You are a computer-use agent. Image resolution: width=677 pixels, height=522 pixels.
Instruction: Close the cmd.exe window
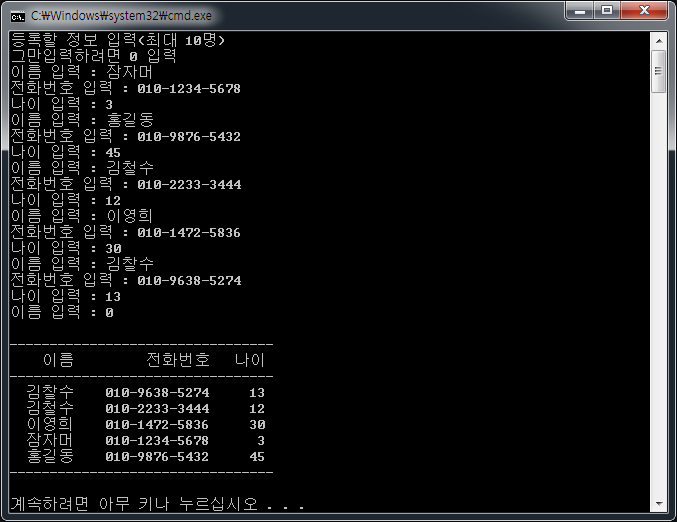(644, 11)
